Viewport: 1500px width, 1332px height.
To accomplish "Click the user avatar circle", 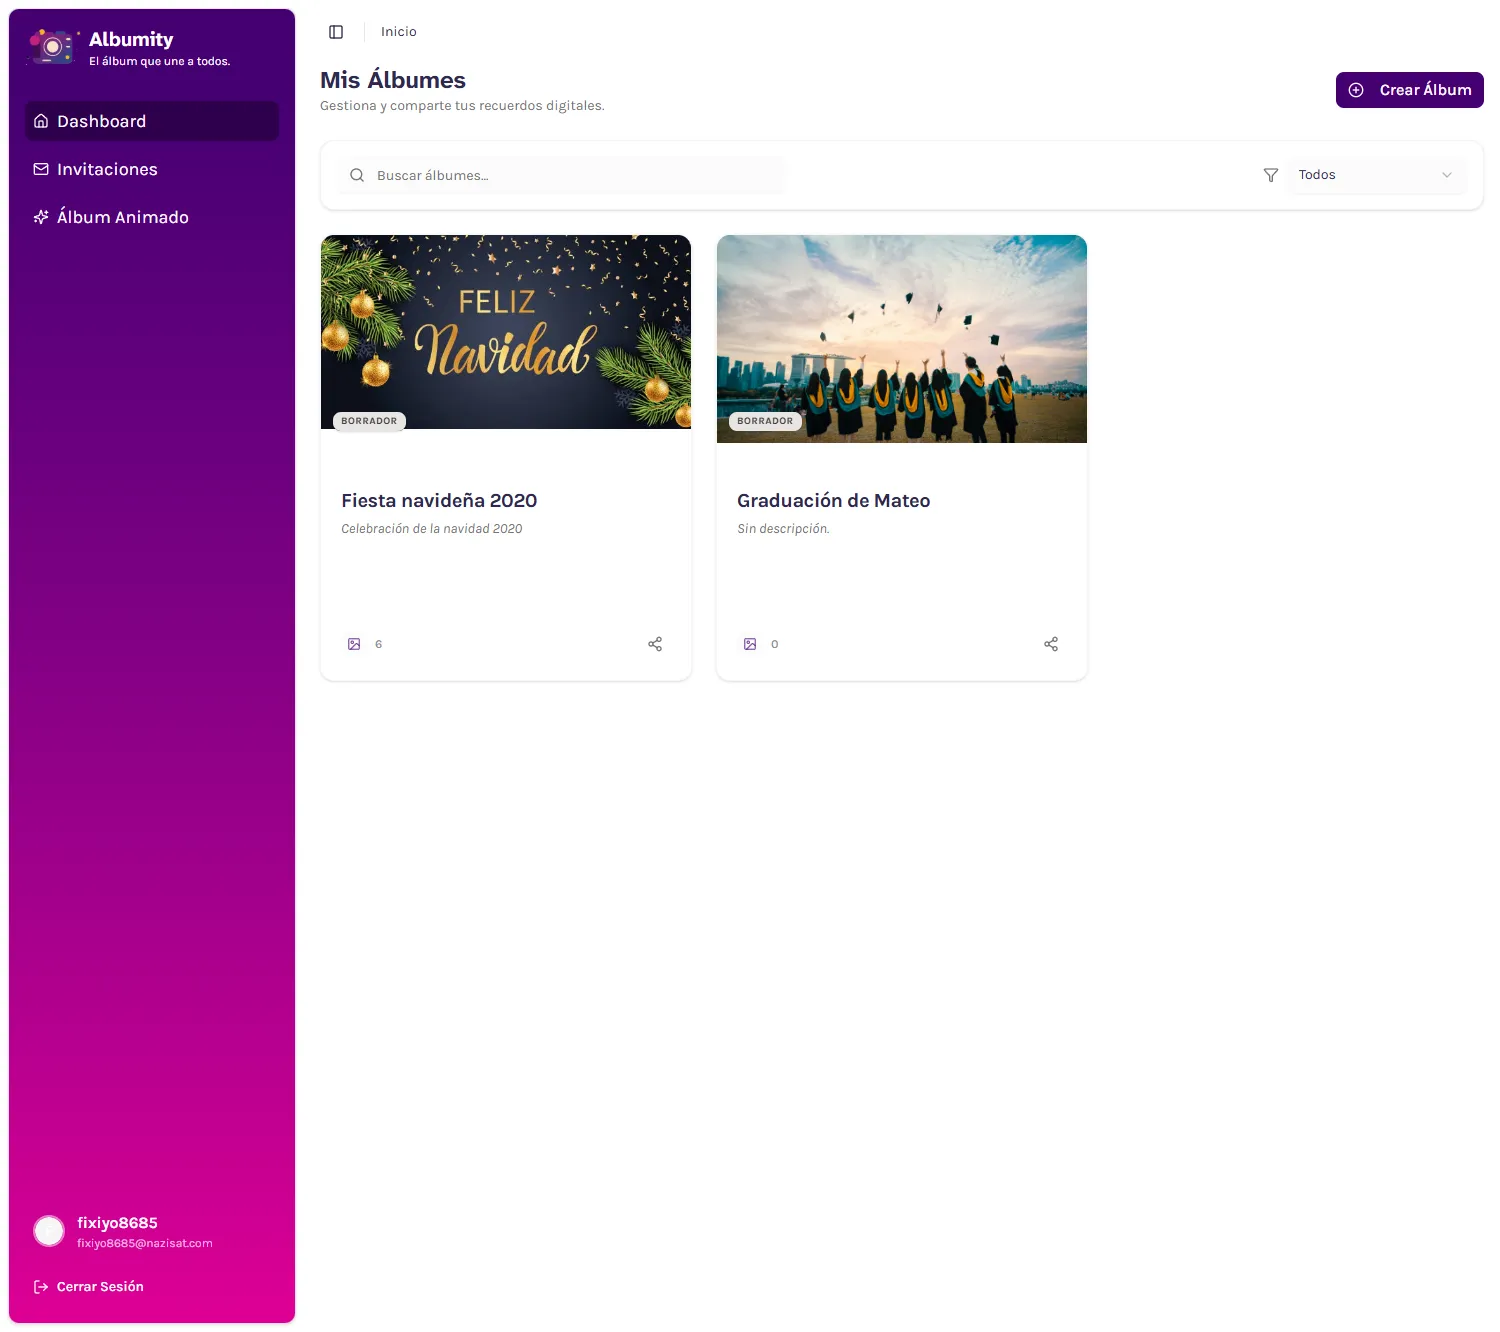I will point(49,1231).
